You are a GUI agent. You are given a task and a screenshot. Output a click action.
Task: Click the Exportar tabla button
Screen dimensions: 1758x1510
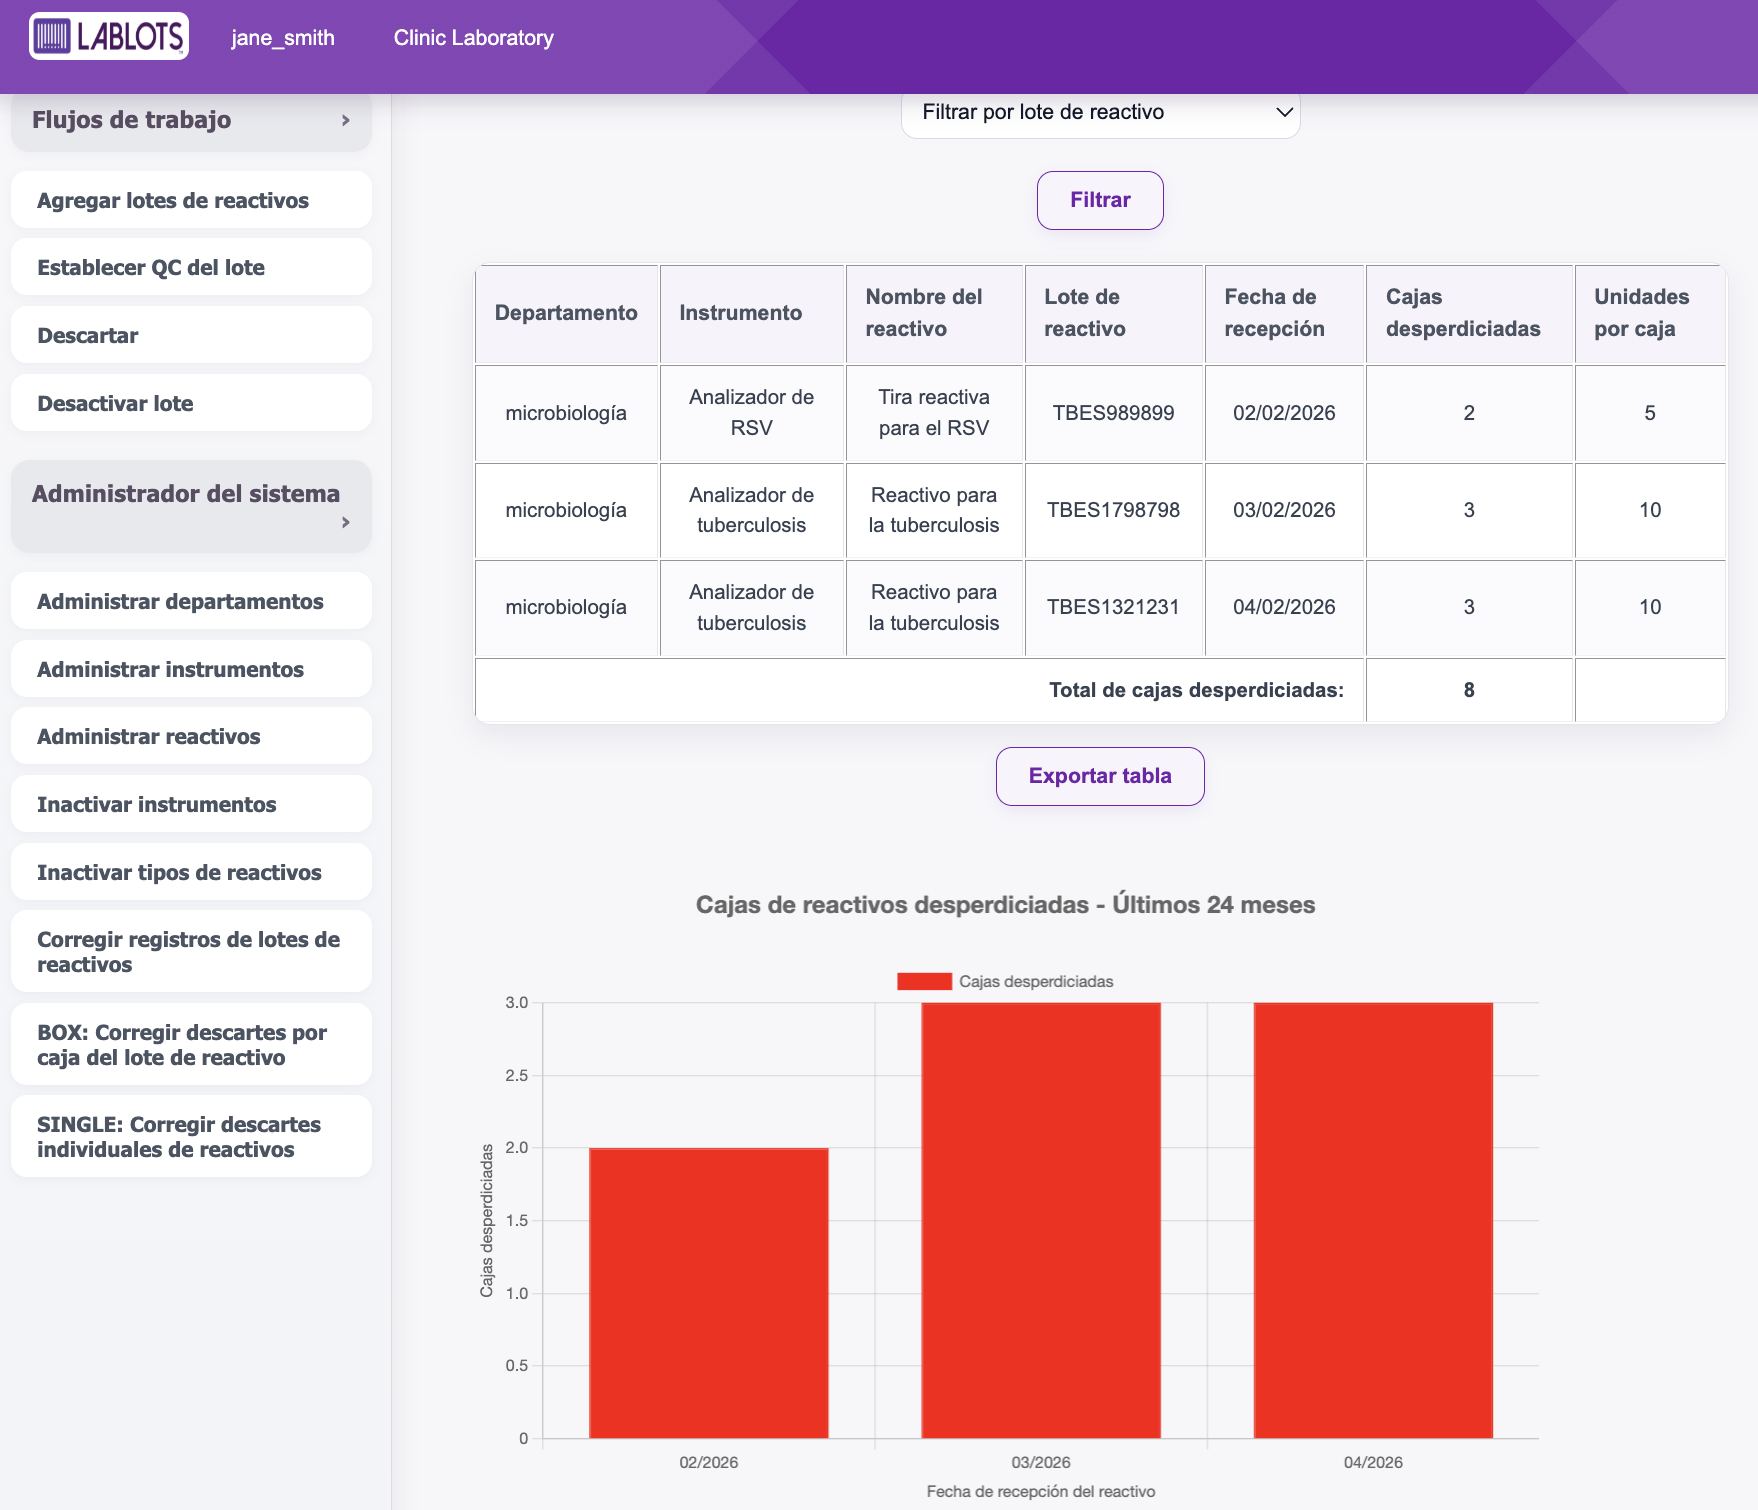tap(1100, 776)
